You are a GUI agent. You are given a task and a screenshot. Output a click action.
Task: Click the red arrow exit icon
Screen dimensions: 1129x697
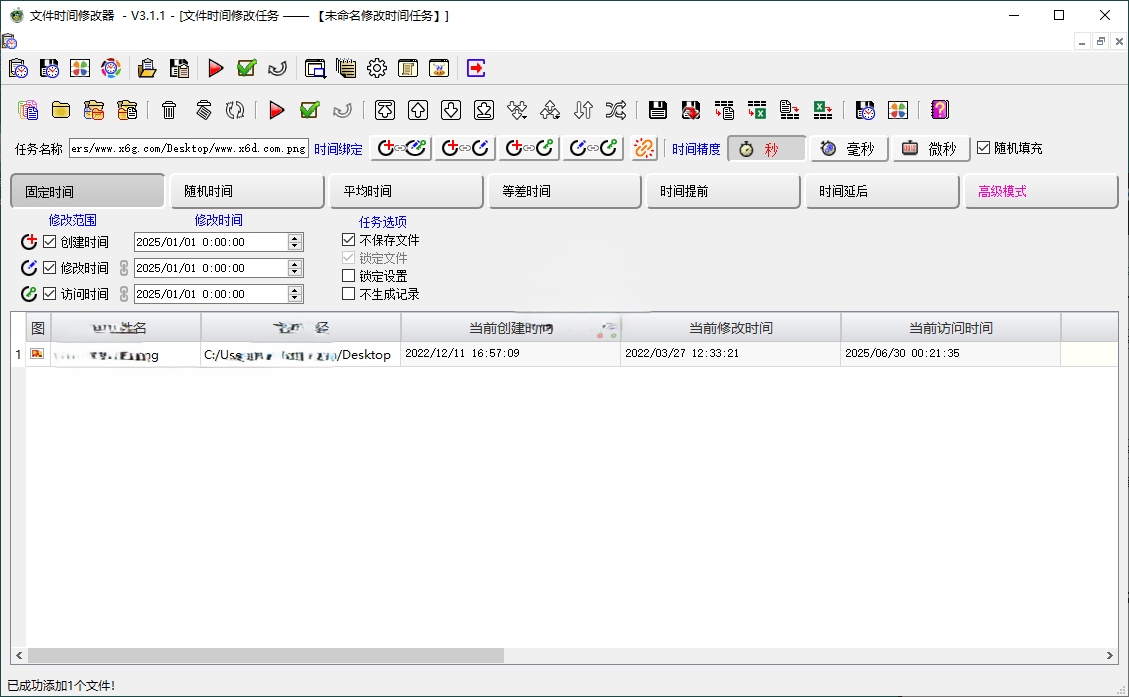coord(476,68)
